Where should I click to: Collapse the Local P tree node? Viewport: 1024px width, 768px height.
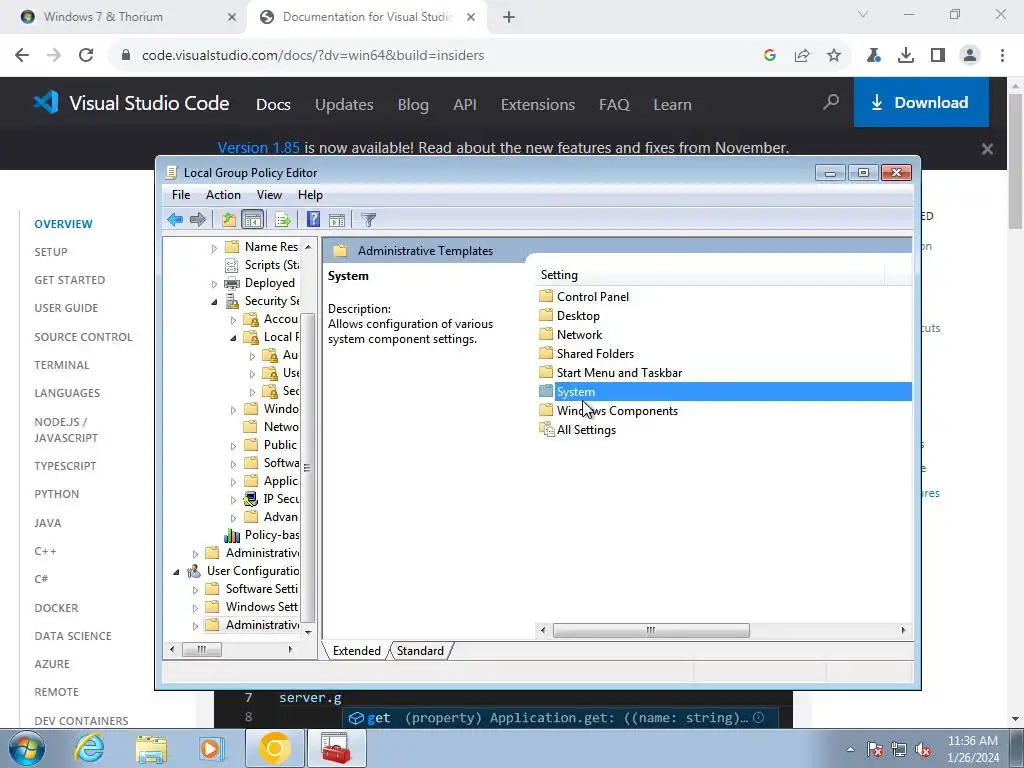pos(233,338)
